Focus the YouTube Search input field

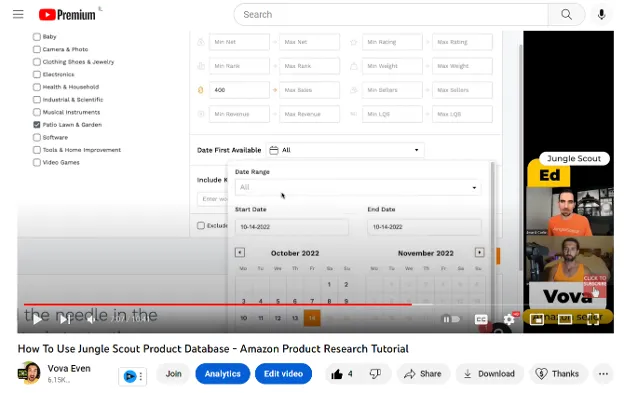(391, 15)
